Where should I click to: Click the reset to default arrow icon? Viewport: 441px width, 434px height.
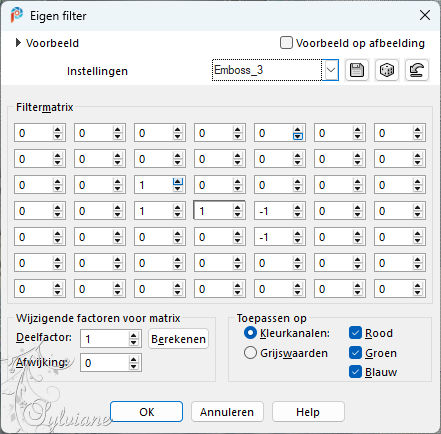(x=417, y=70)
